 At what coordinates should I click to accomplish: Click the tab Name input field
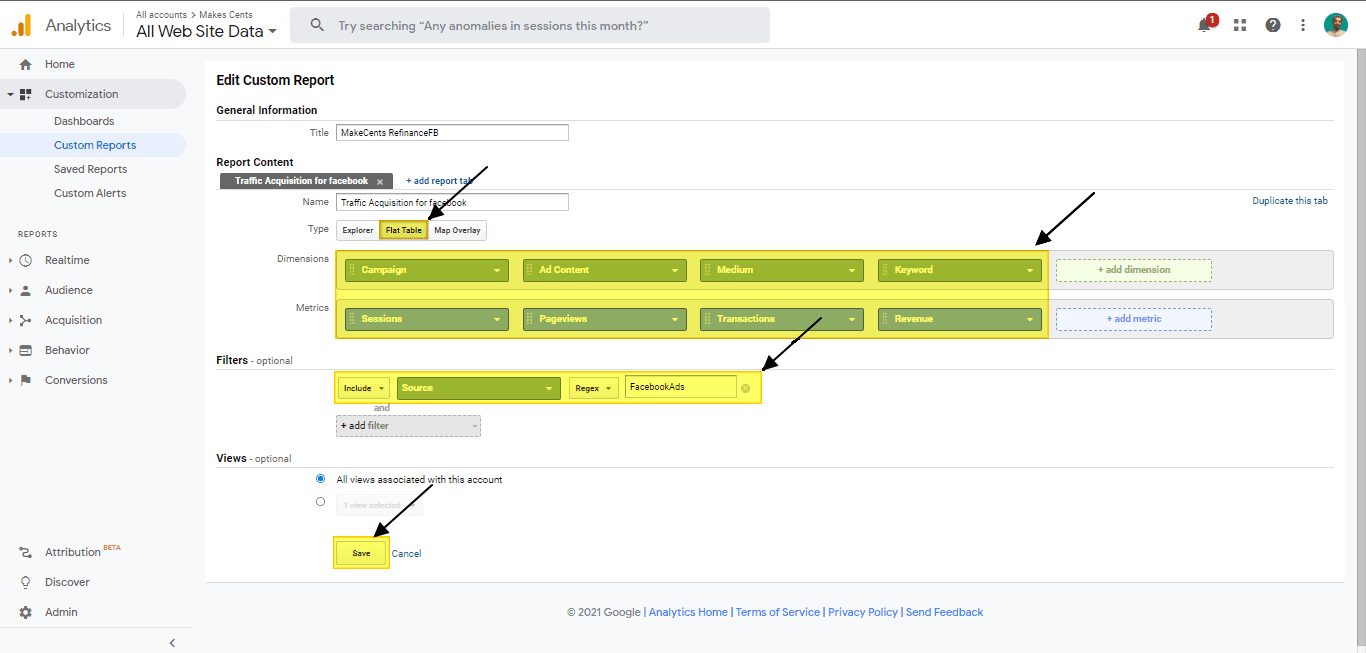pyautogui.click(x=452, y=202)
